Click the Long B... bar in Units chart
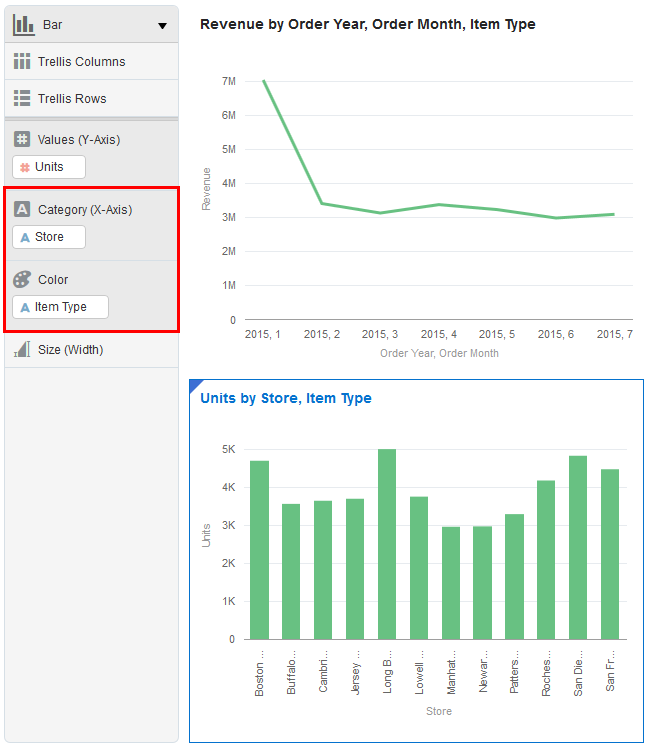This screenshot has height=748, width=648. click(387, 544)
